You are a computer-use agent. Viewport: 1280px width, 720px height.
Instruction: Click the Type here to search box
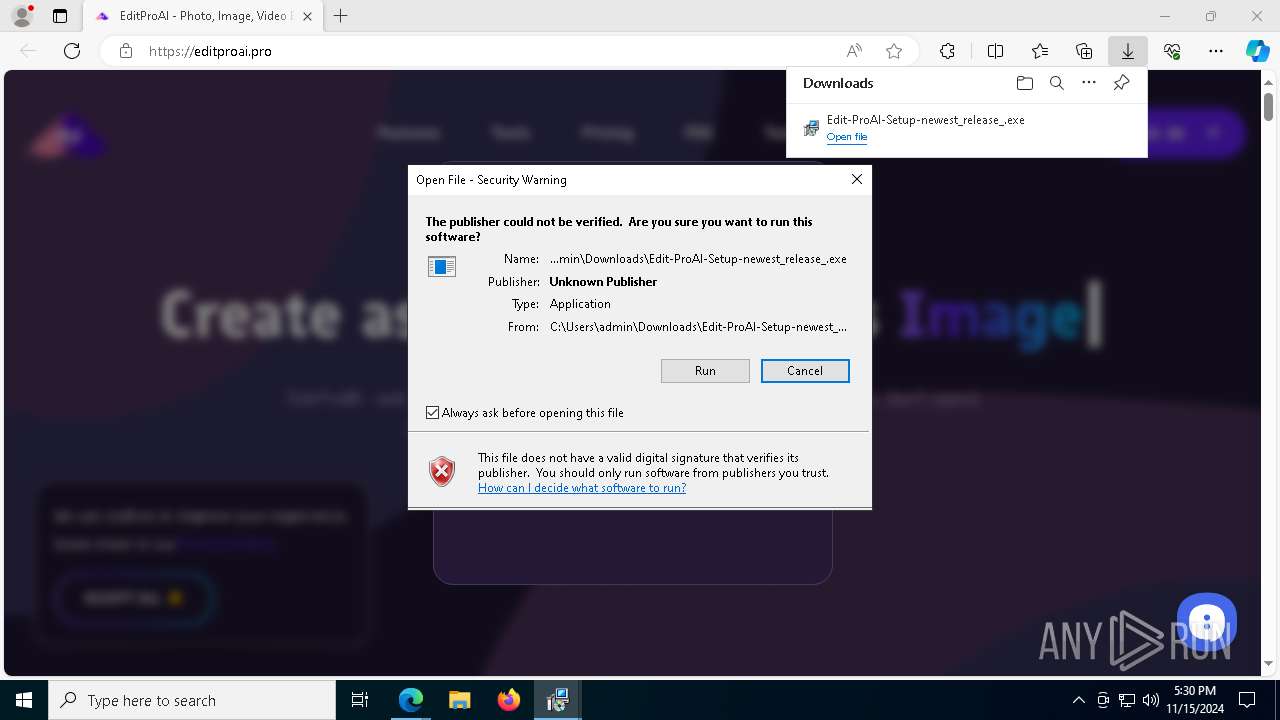(192, 700)
